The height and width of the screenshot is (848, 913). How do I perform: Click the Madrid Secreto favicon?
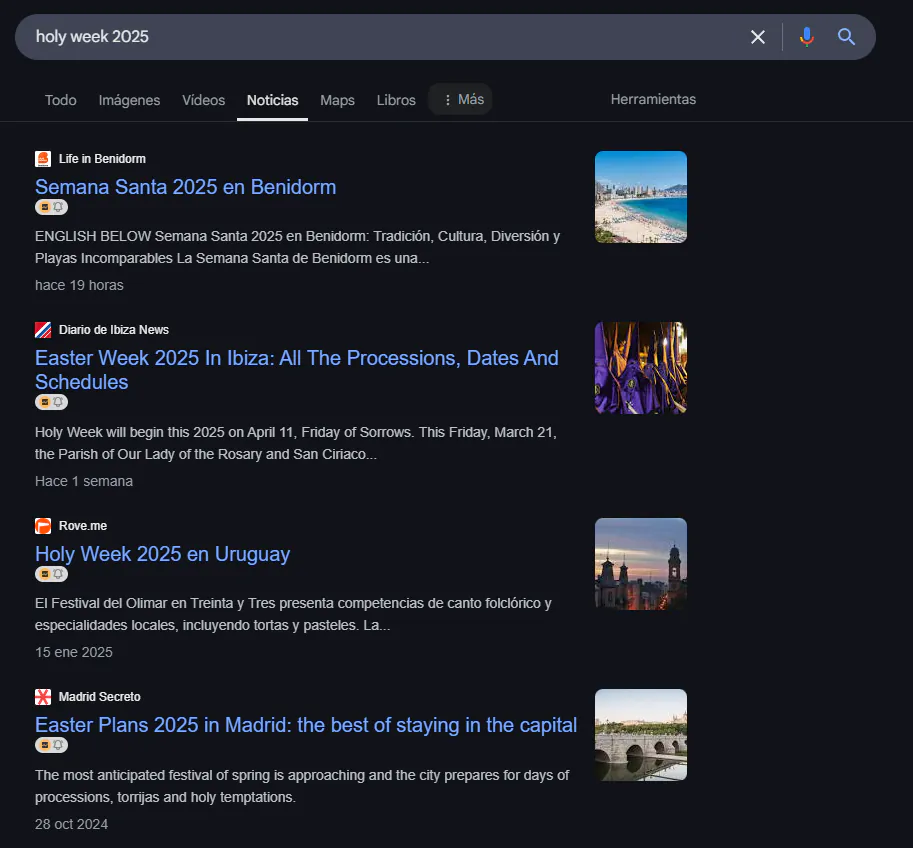(x=43, y=697)
